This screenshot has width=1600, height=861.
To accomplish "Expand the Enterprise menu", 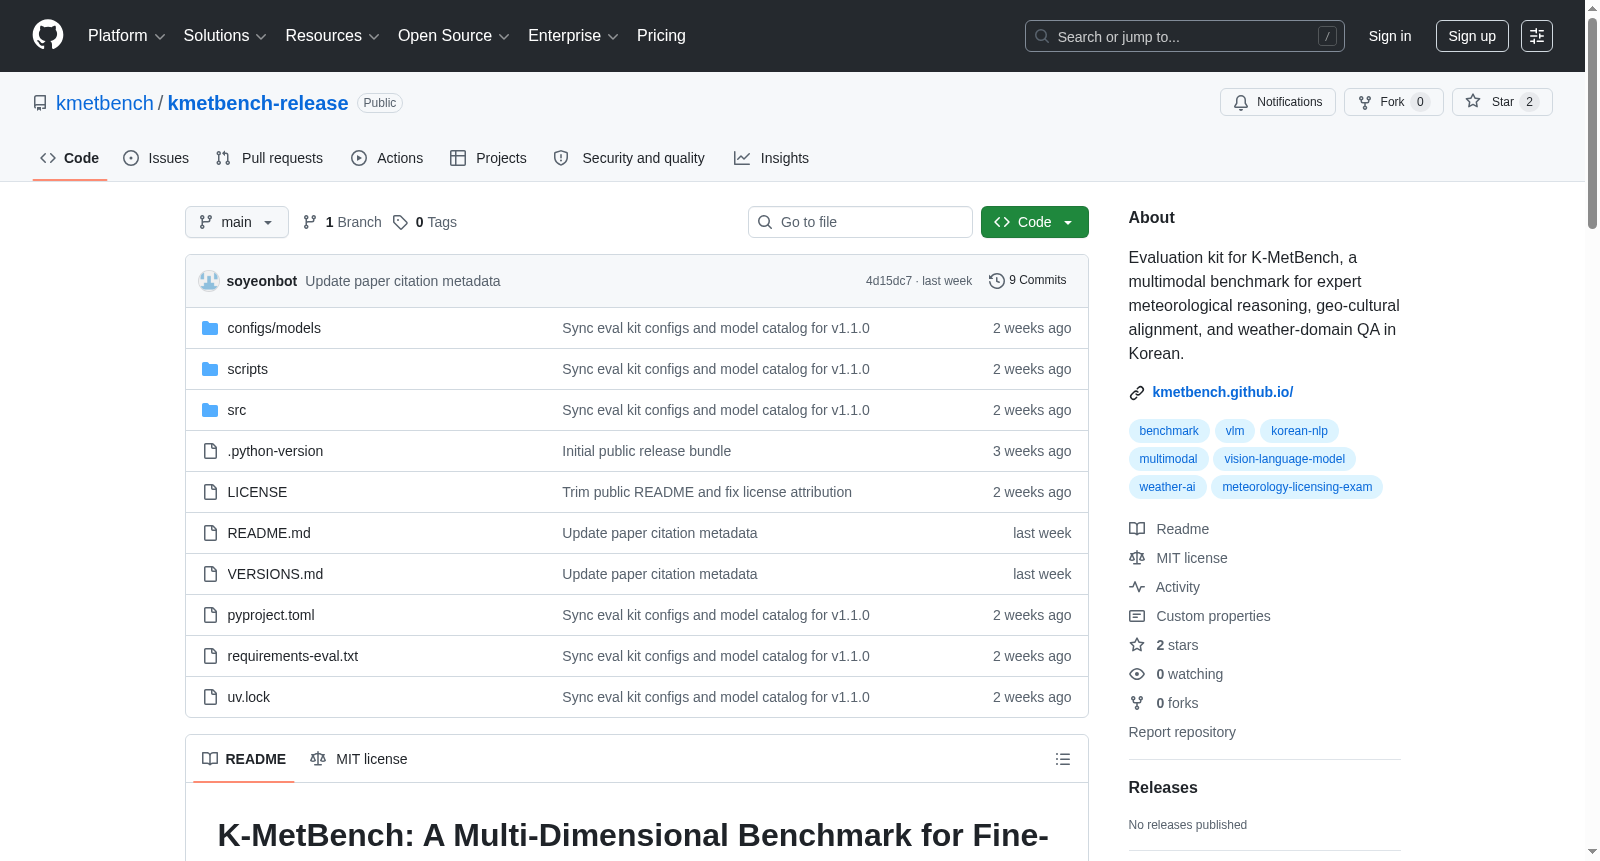I will tap(573, 36).
